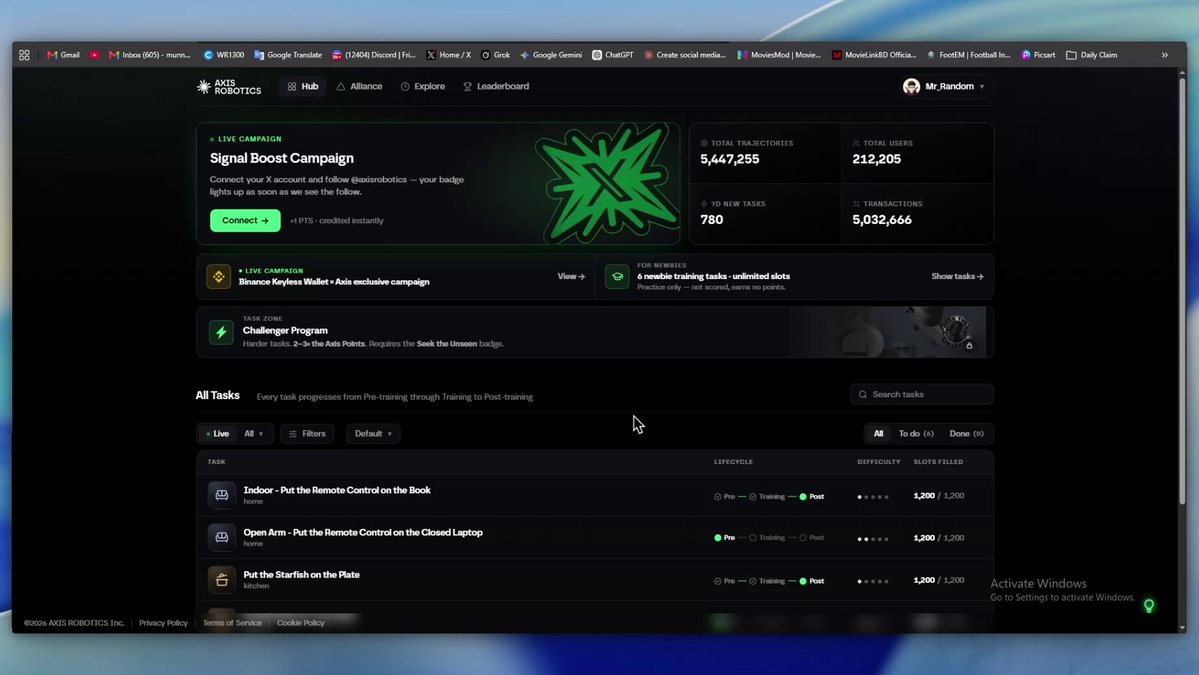Screen dimensions: 1199x675
Task: Click Post stage of the Starfish task
Action: [812, 581]
